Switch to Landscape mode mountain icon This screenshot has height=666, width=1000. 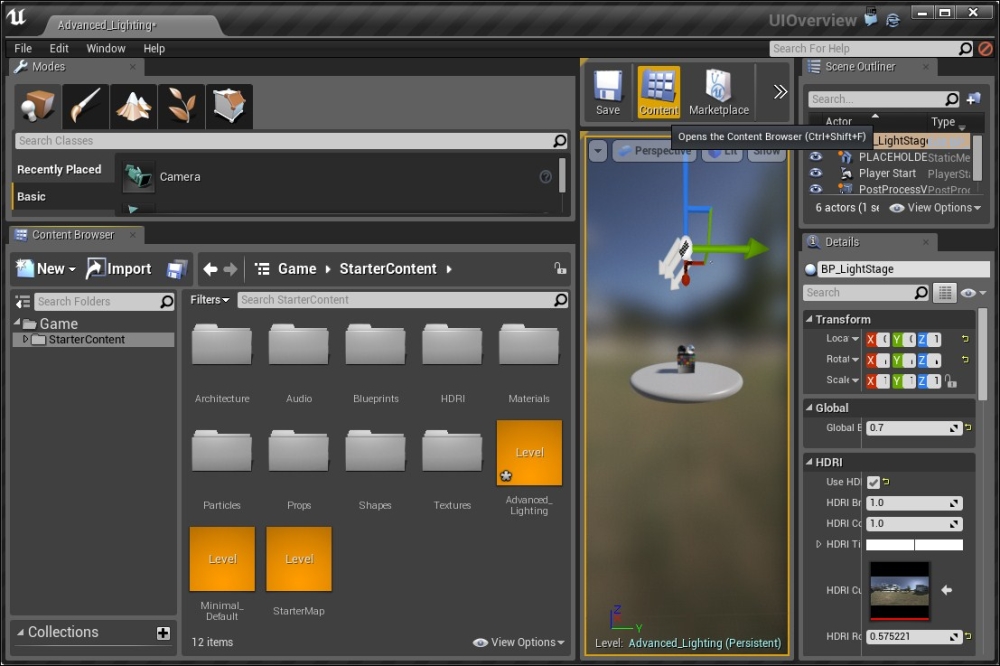[x=134, y=106]
